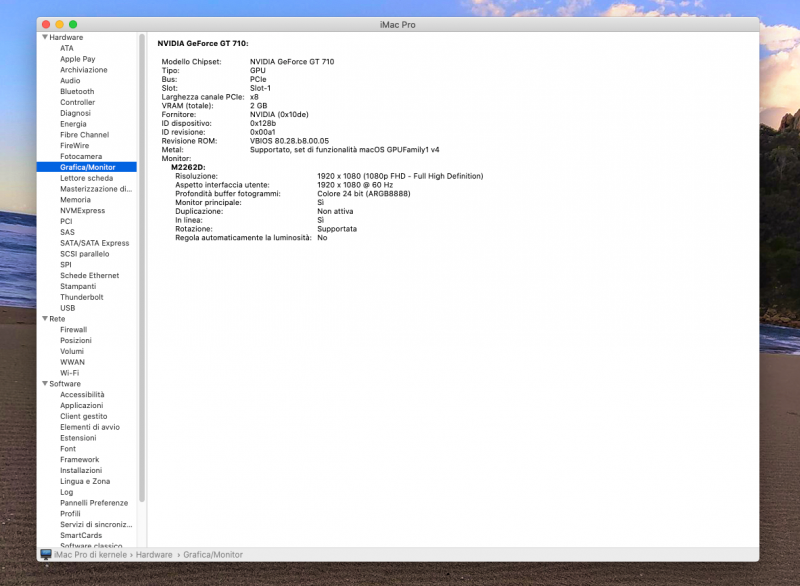Open the Controller entry
The width and height of the screenshot is (800, 586).
coord(78,103)
